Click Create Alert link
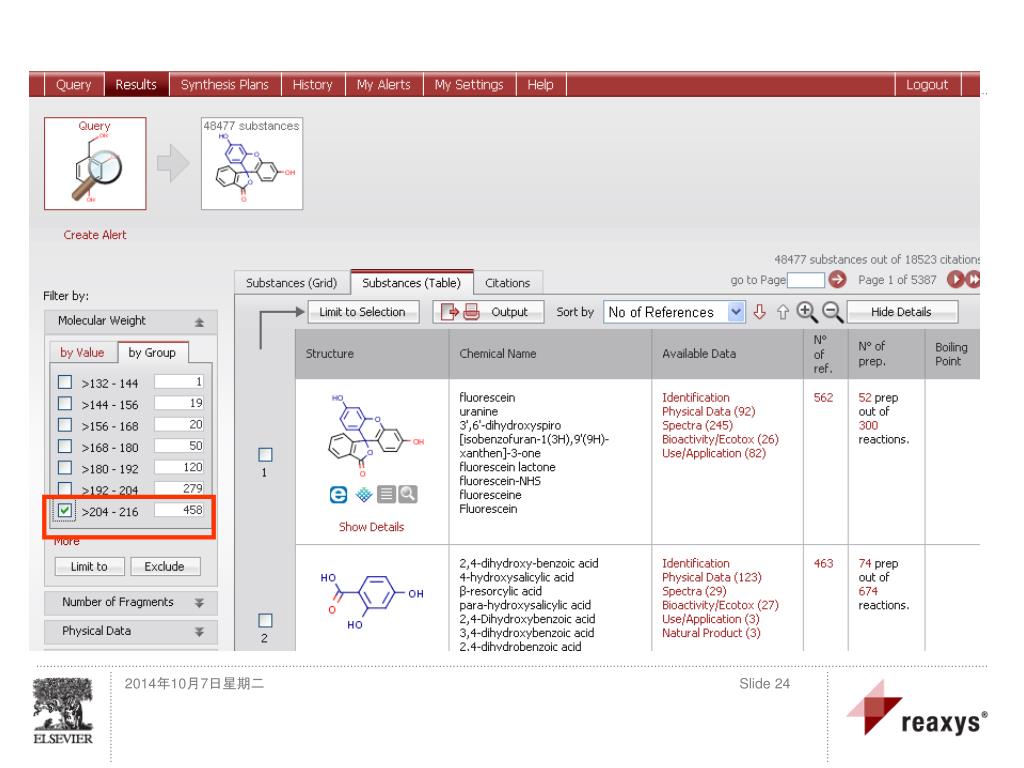Image resolution: width=1024 pixels, height=768 pixels. click(x=95, y=235)
